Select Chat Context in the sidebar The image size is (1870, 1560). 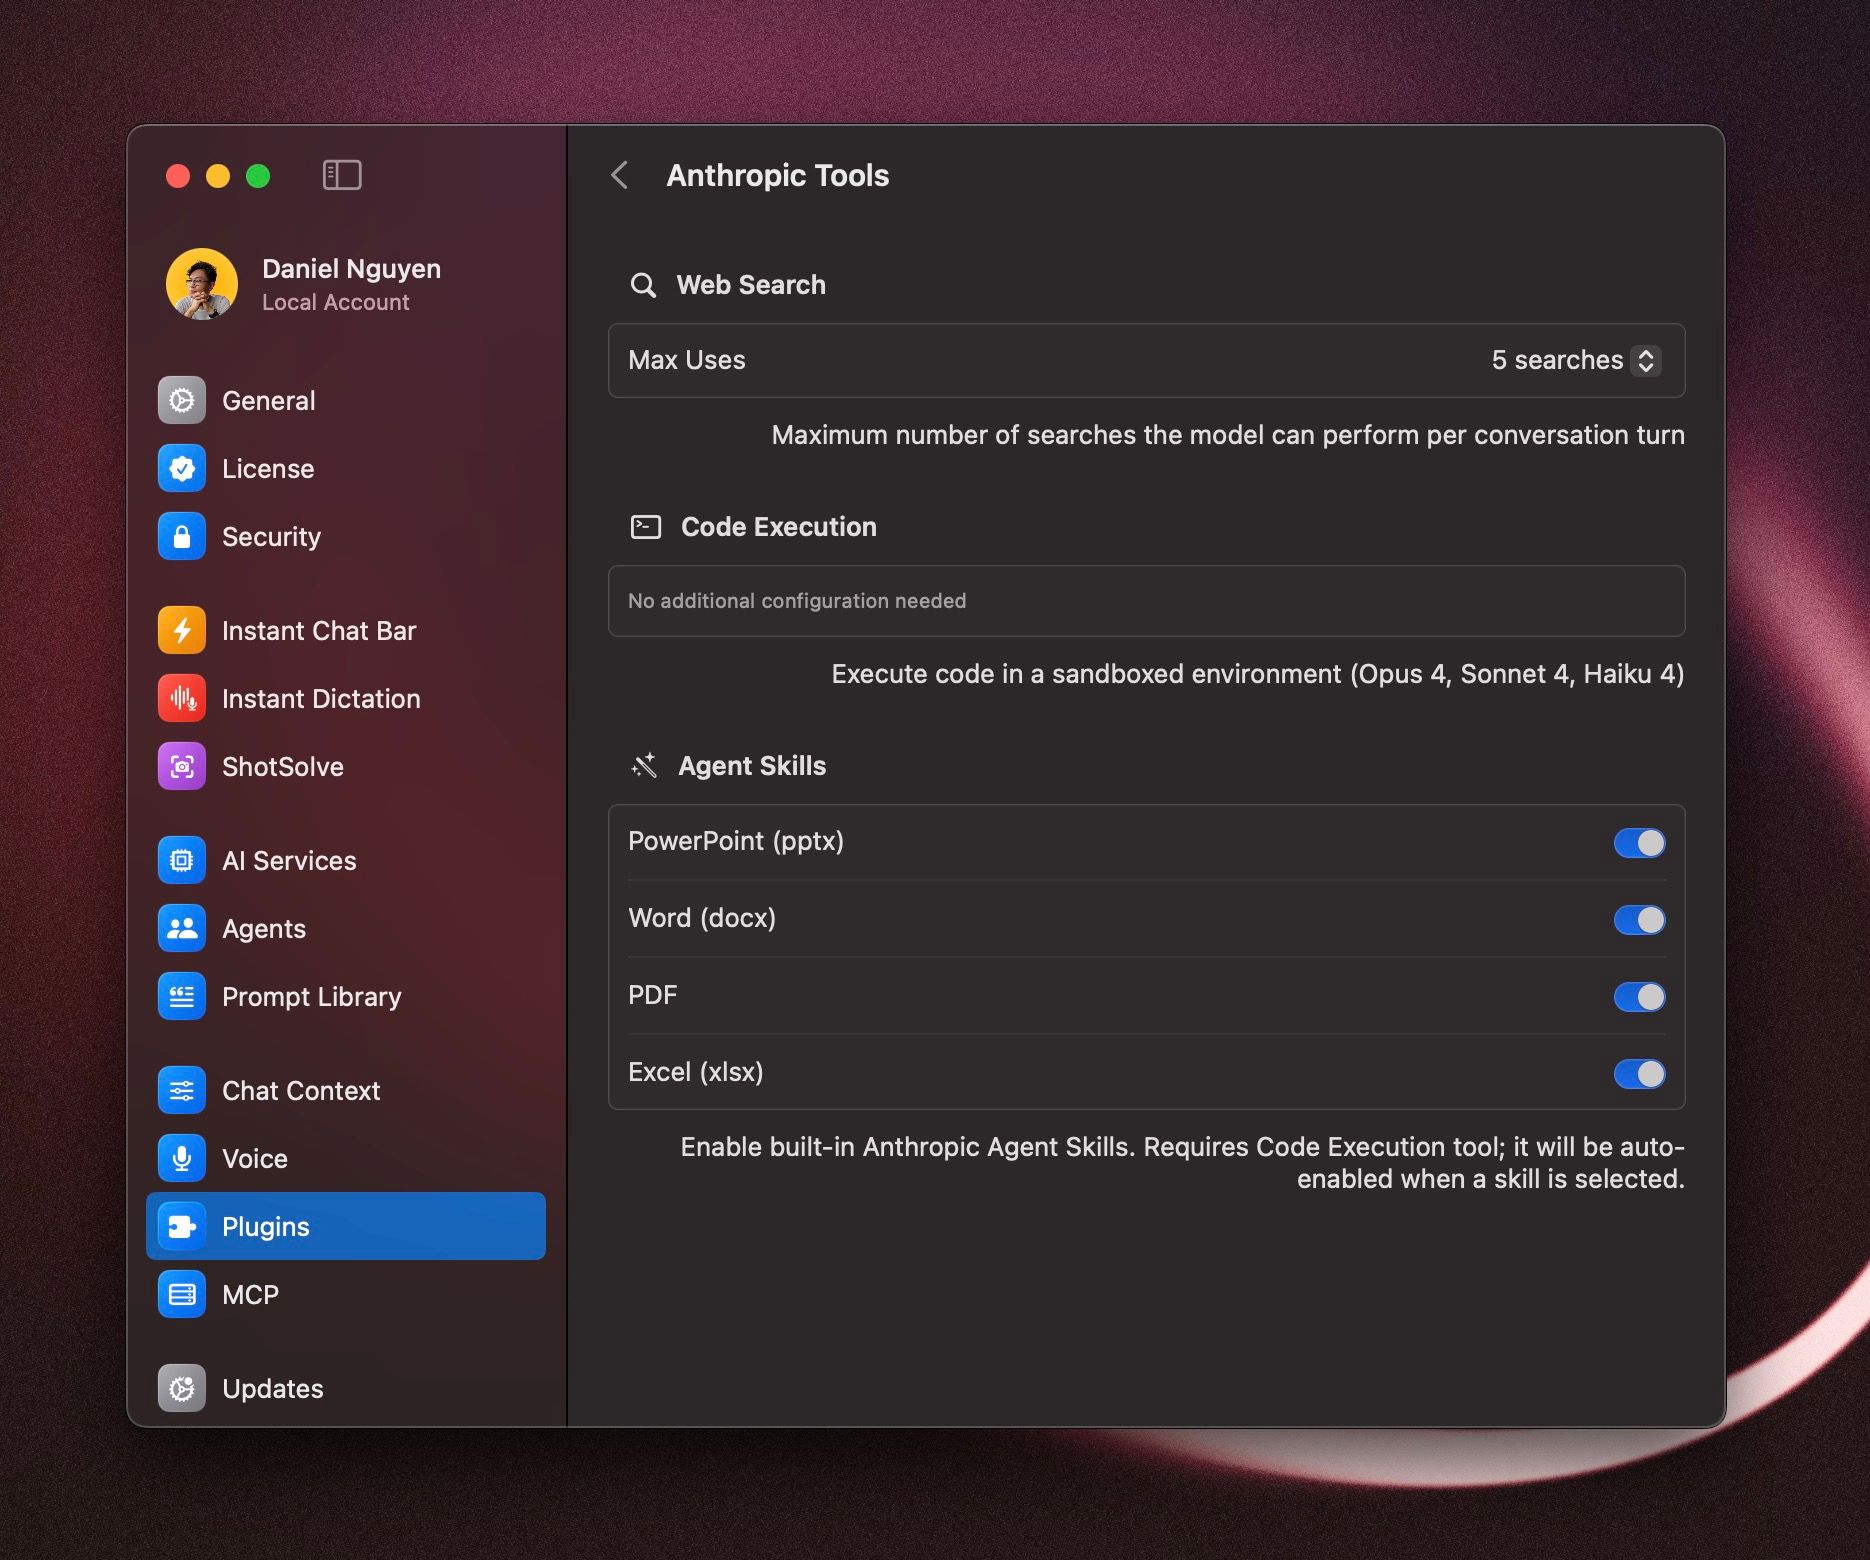tap(300, 1091)
